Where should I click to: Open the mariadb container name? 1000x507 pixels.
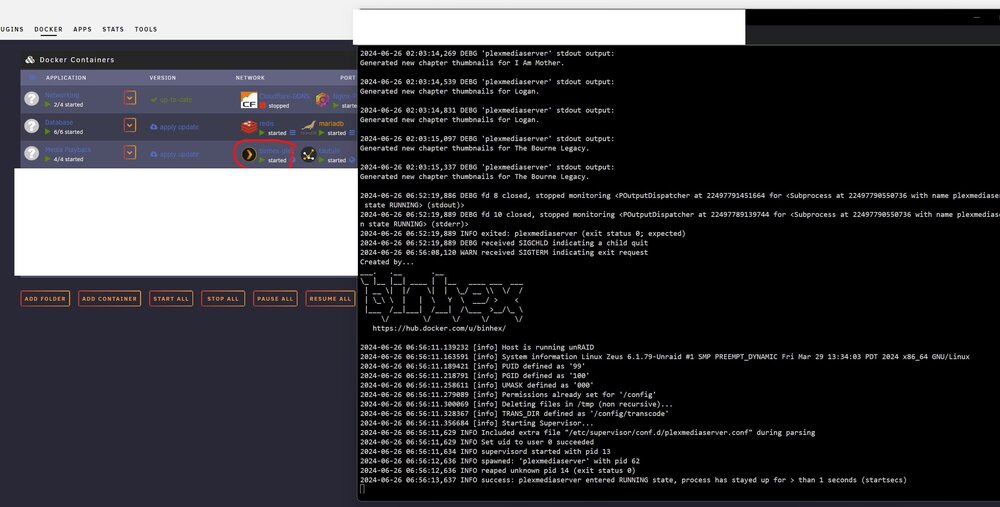click(x=331, y=123)
